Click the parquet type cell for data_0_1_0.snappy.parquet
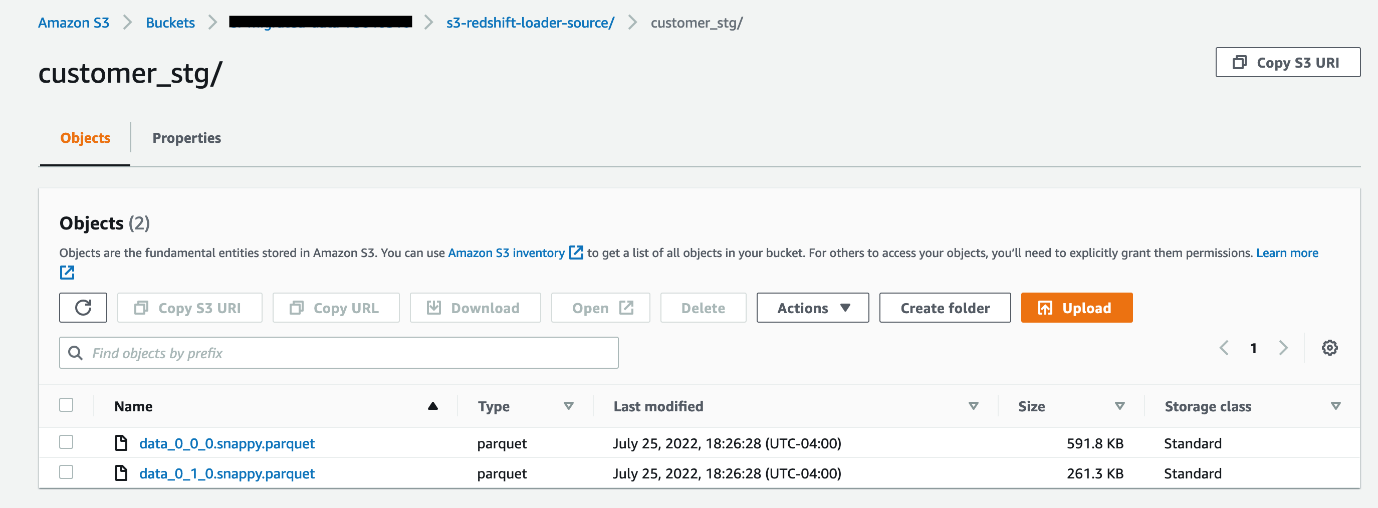The width and height of the screenshot is (1378, 508). (x=502, y=473)
